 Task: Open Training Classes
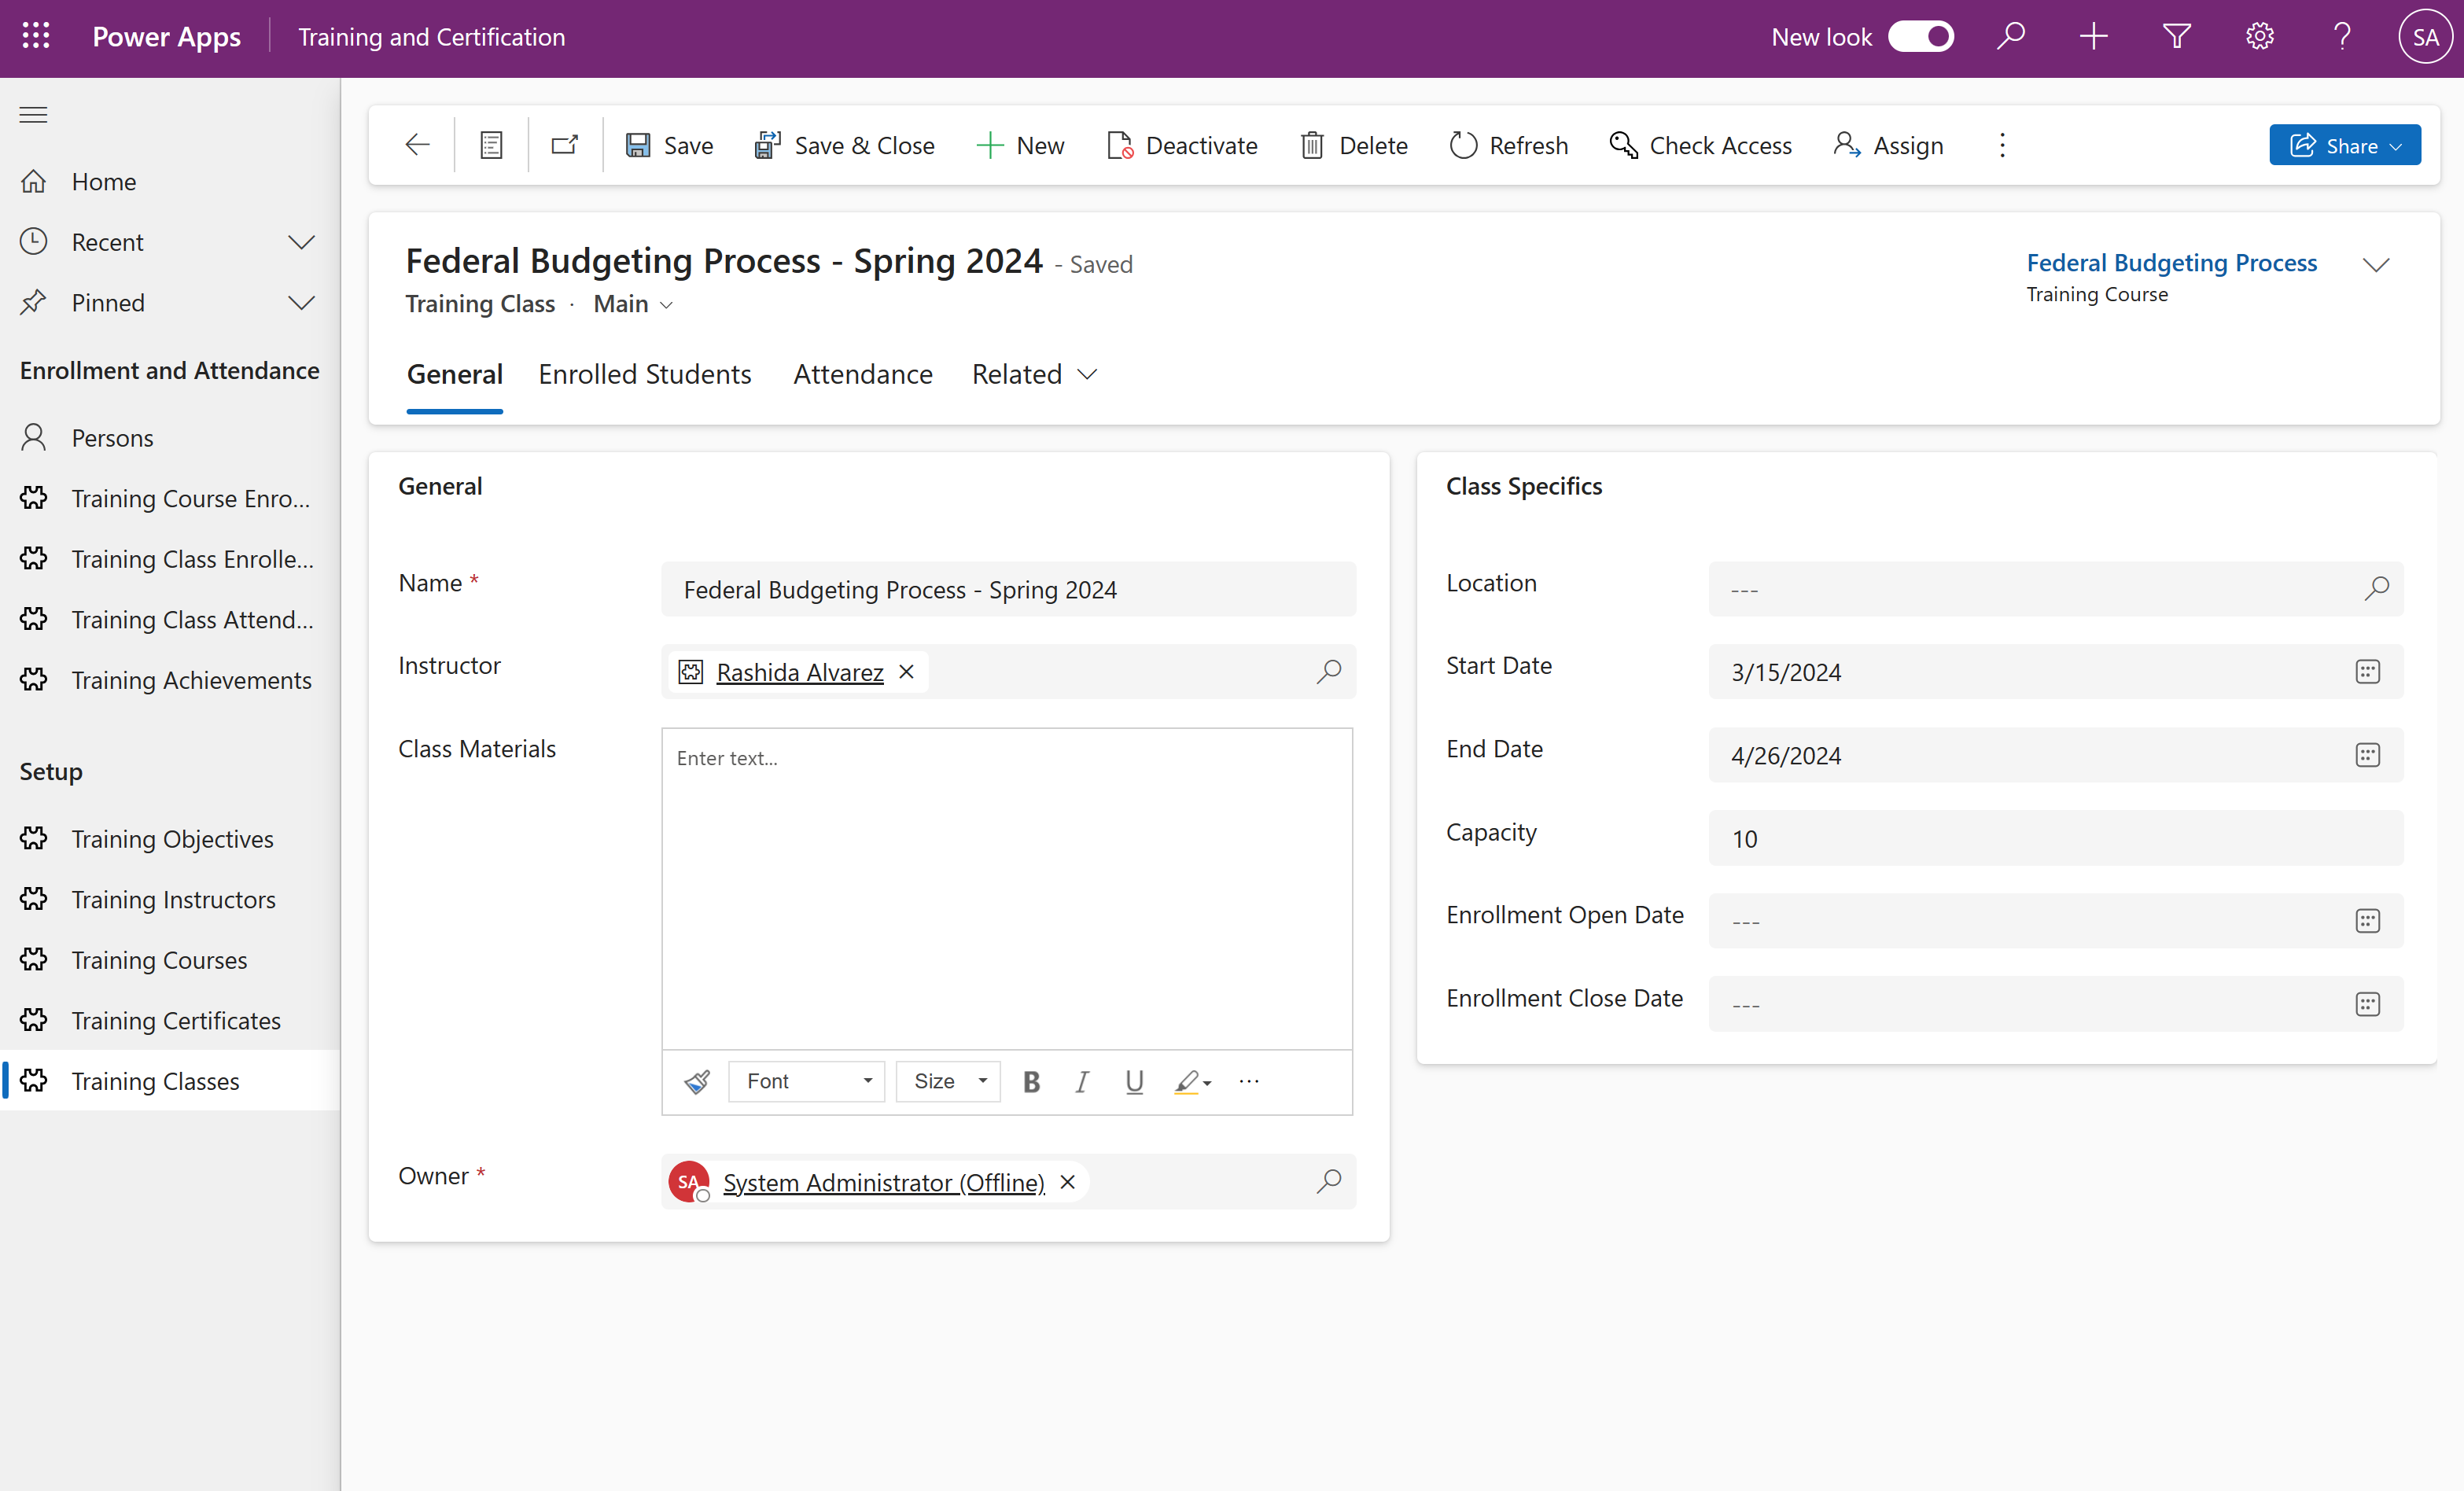point(170,1081)
